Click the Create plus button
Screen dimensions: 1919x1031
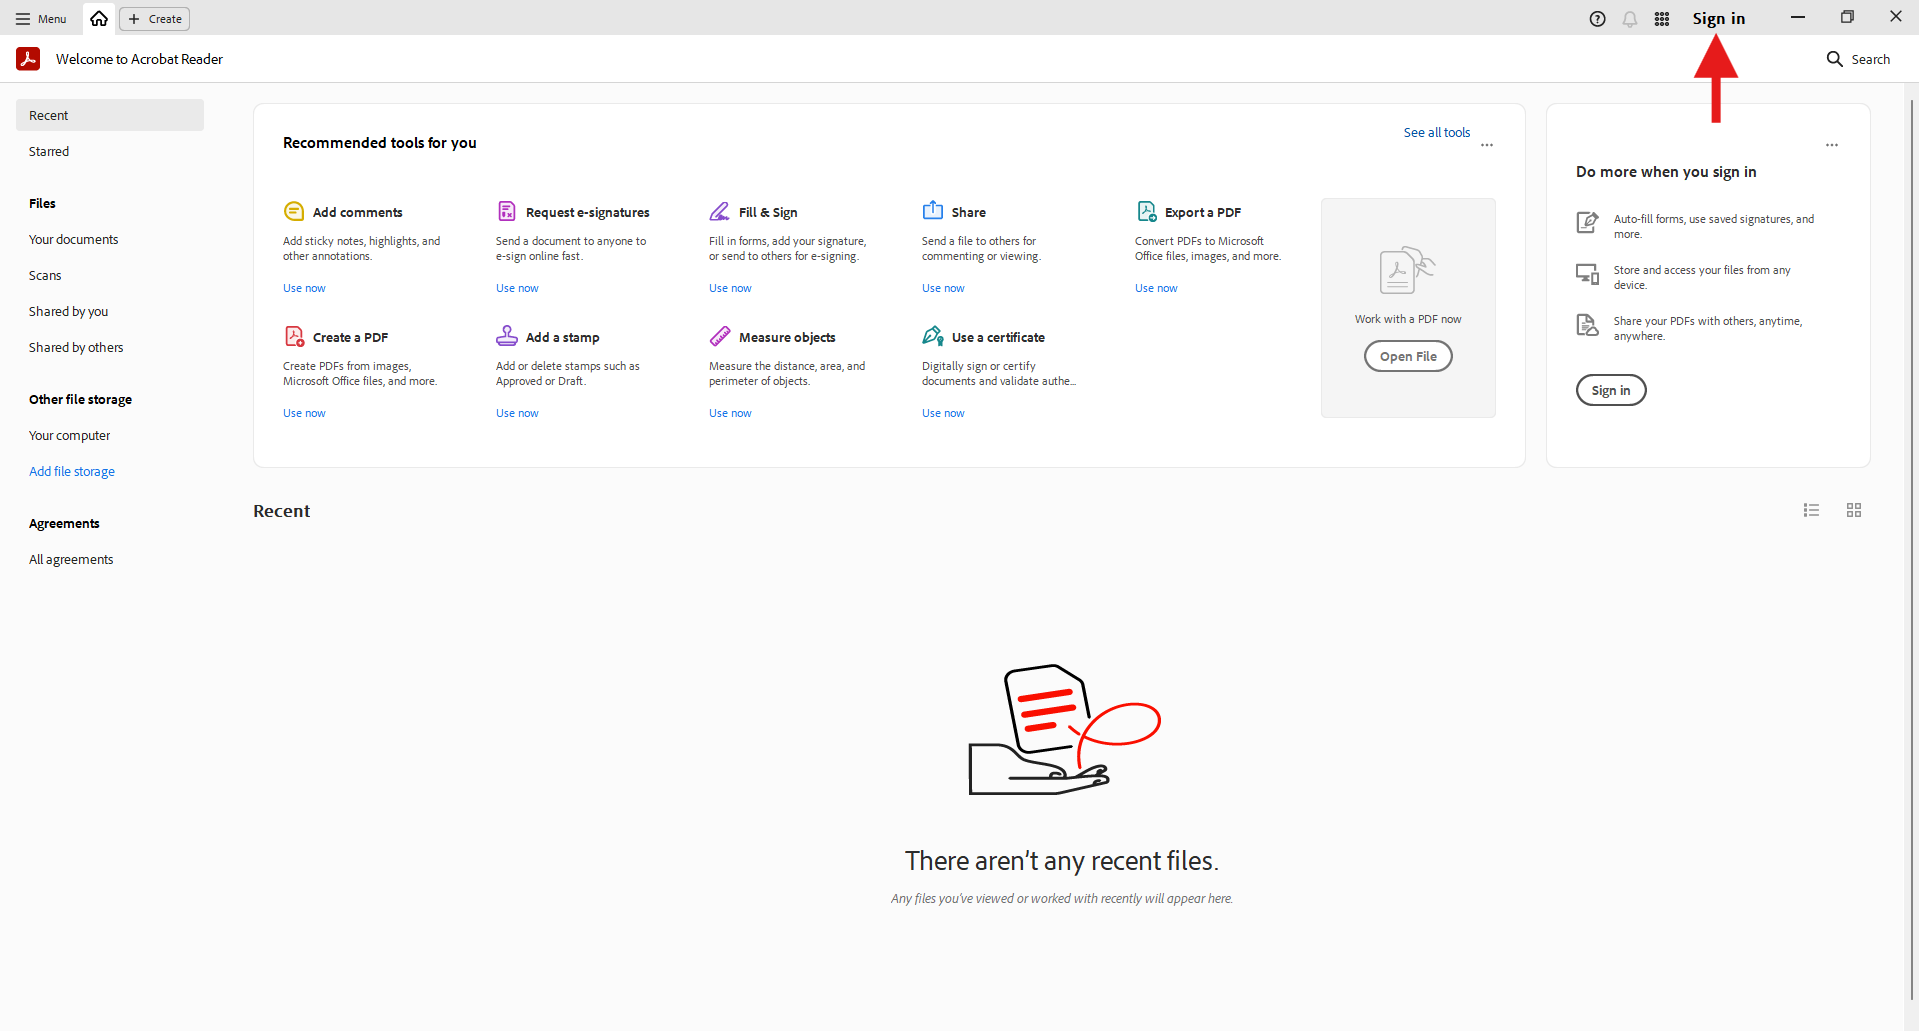pos(155,19)
